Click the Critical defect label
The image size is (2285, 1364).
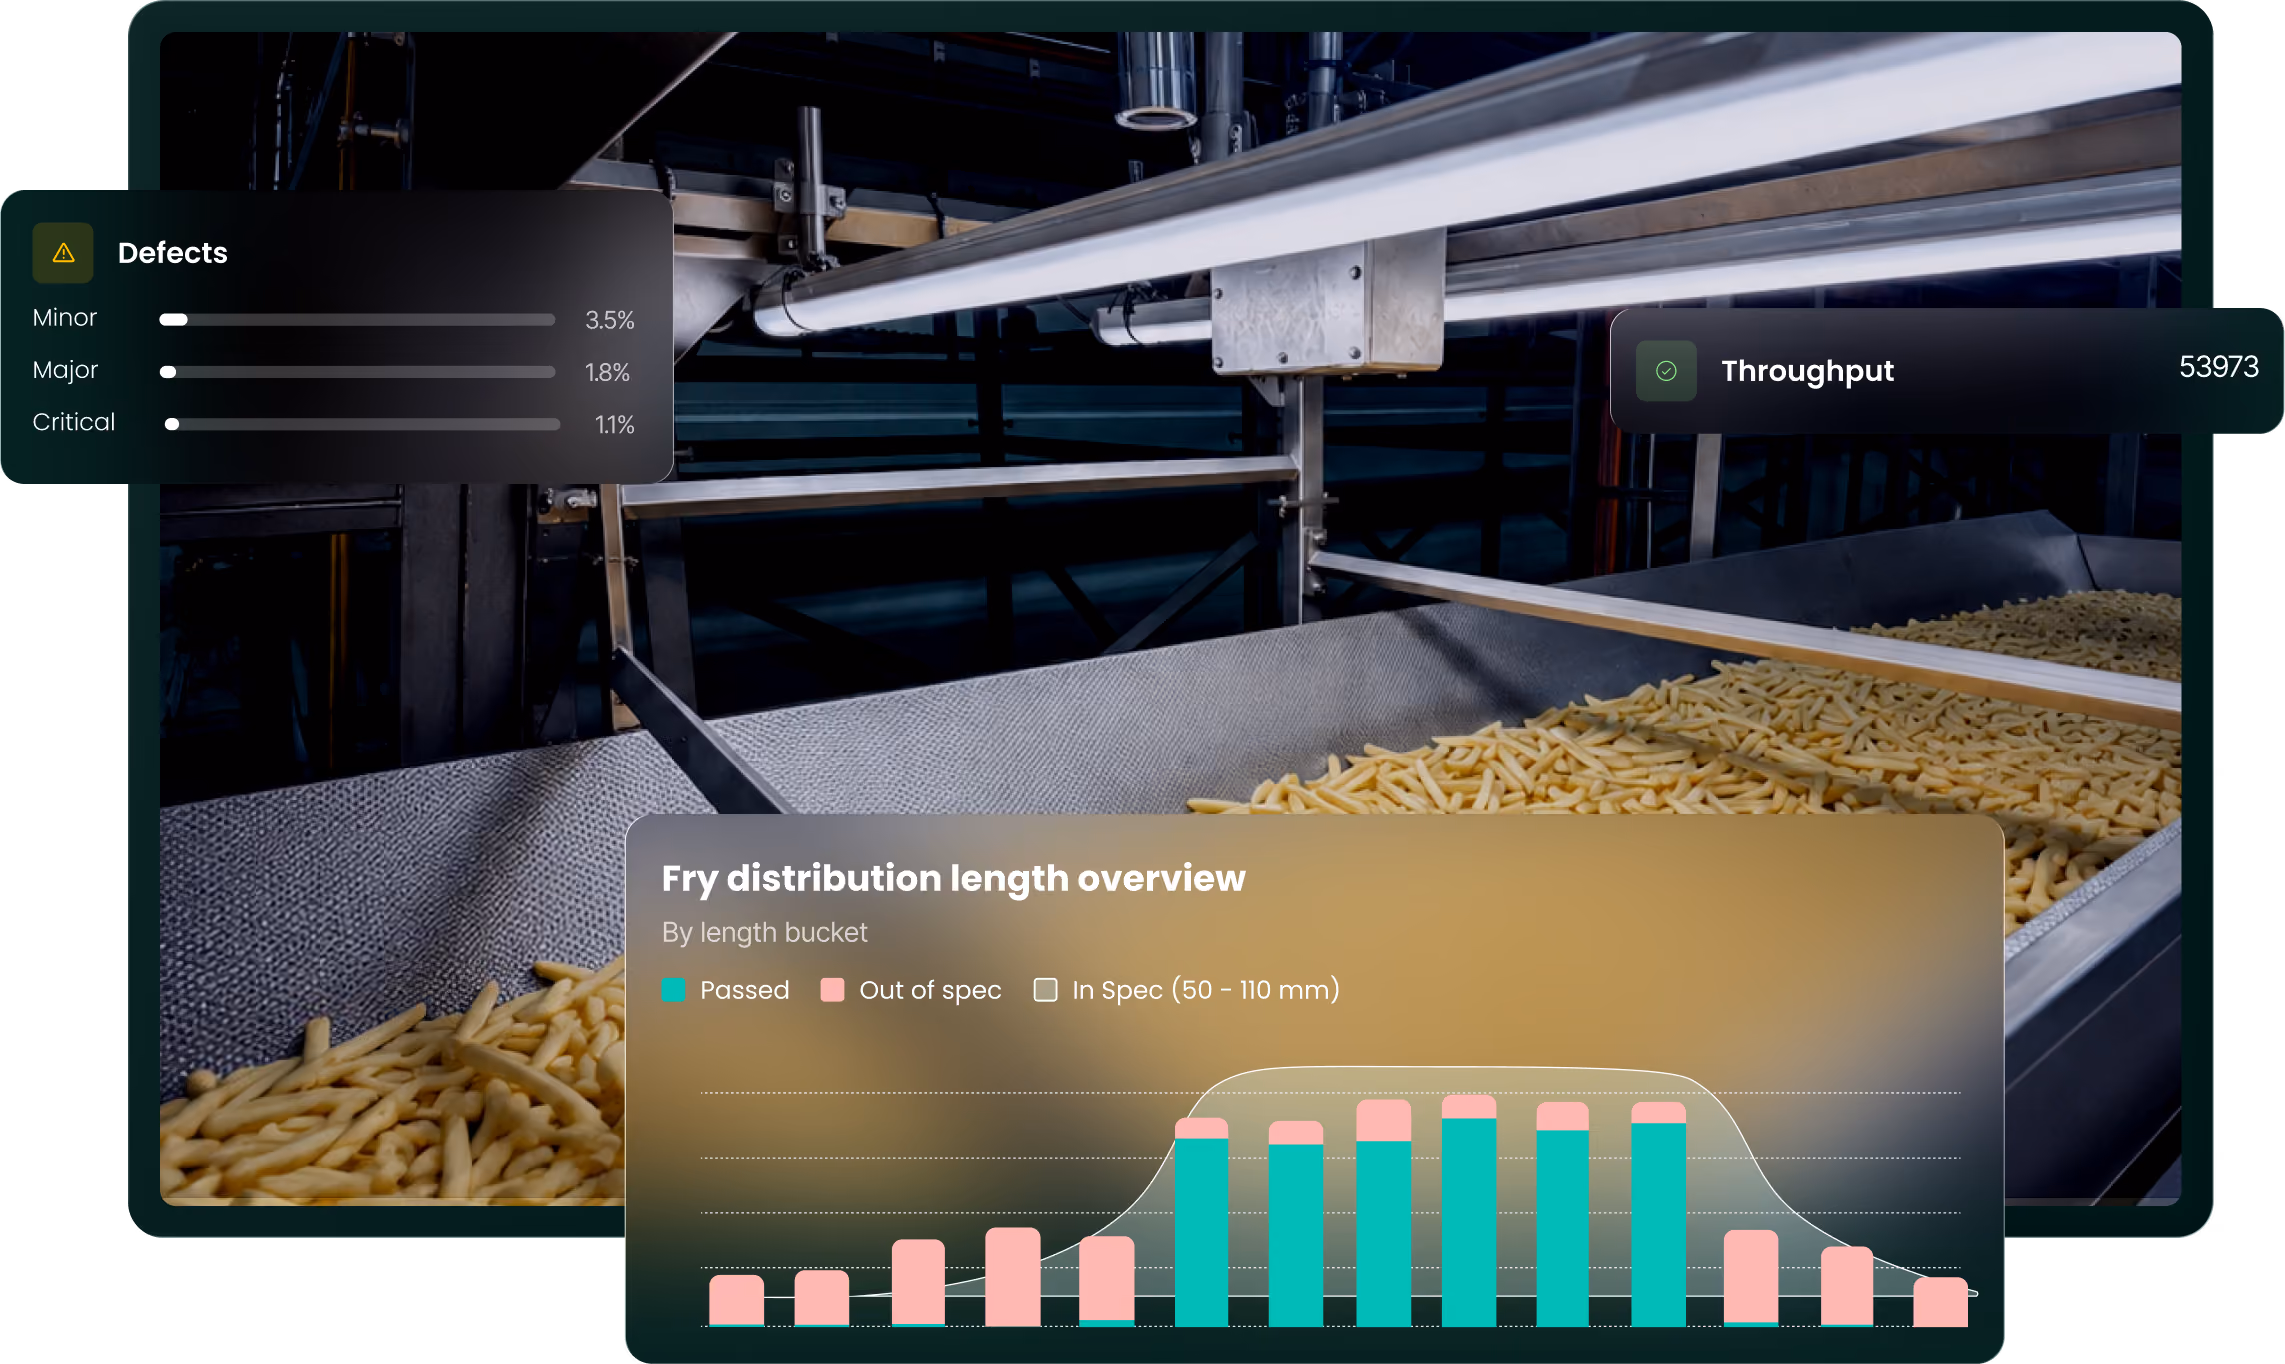[x=74, y=422]
